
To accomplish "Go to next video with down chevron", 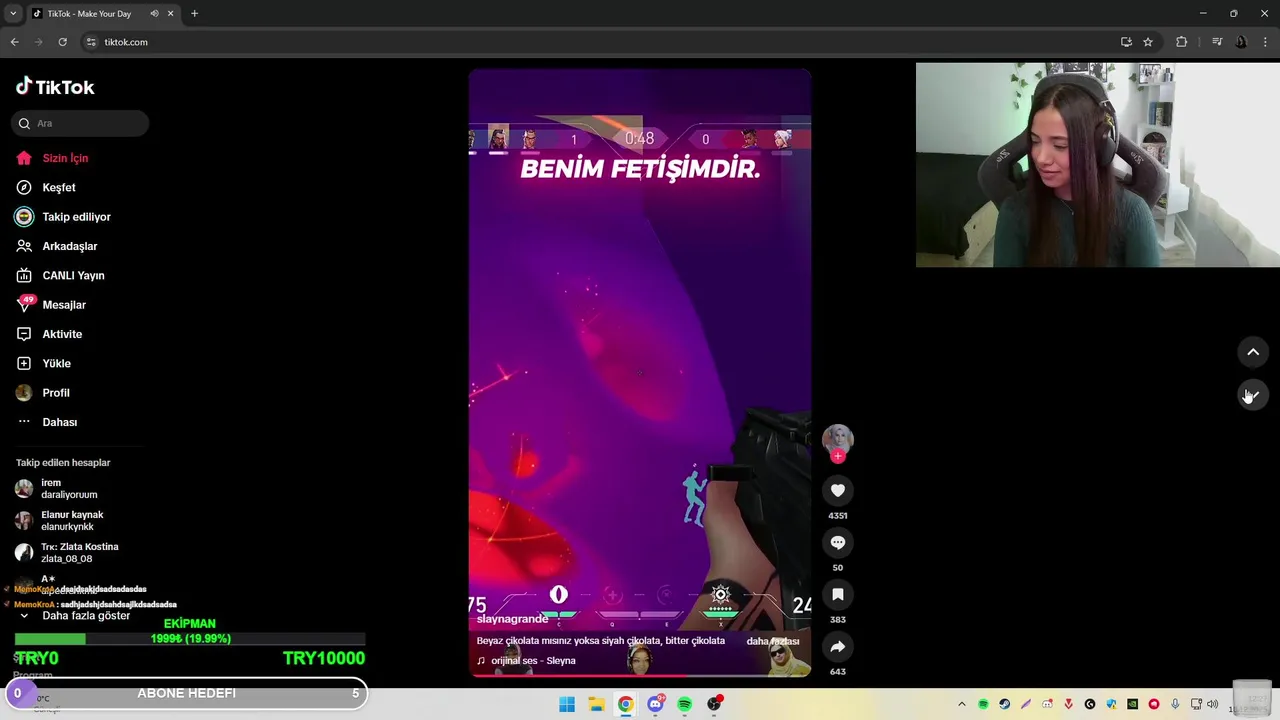I will coord(1253,396).
